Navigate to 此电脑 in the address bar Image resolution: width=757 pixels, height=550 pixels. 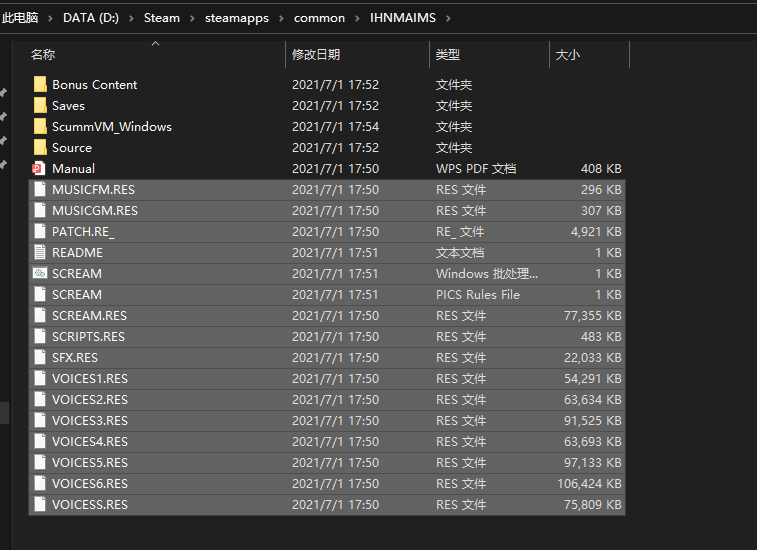click(x=20, y=18)
